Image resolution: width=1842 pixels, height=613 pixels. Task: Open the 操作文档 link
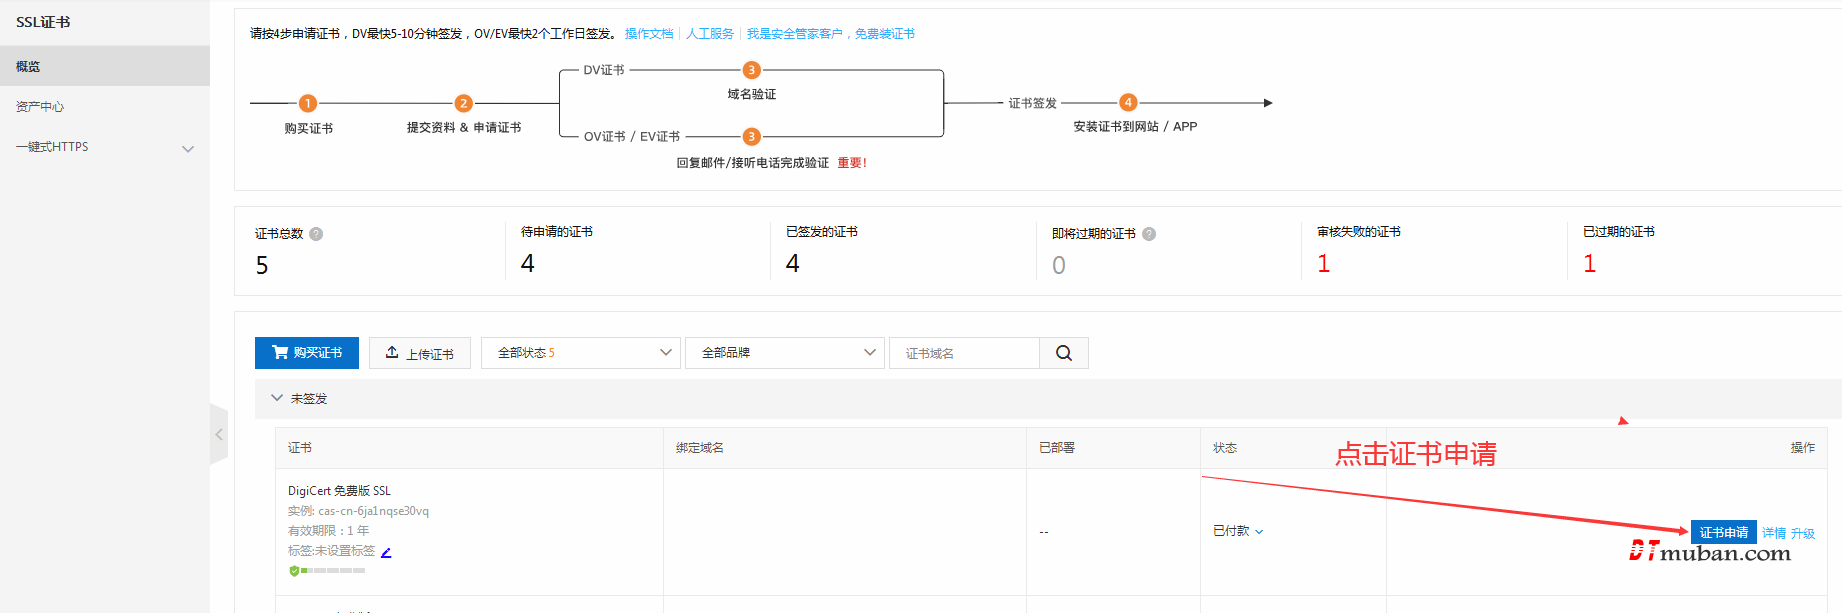click(x=649, y=34)
